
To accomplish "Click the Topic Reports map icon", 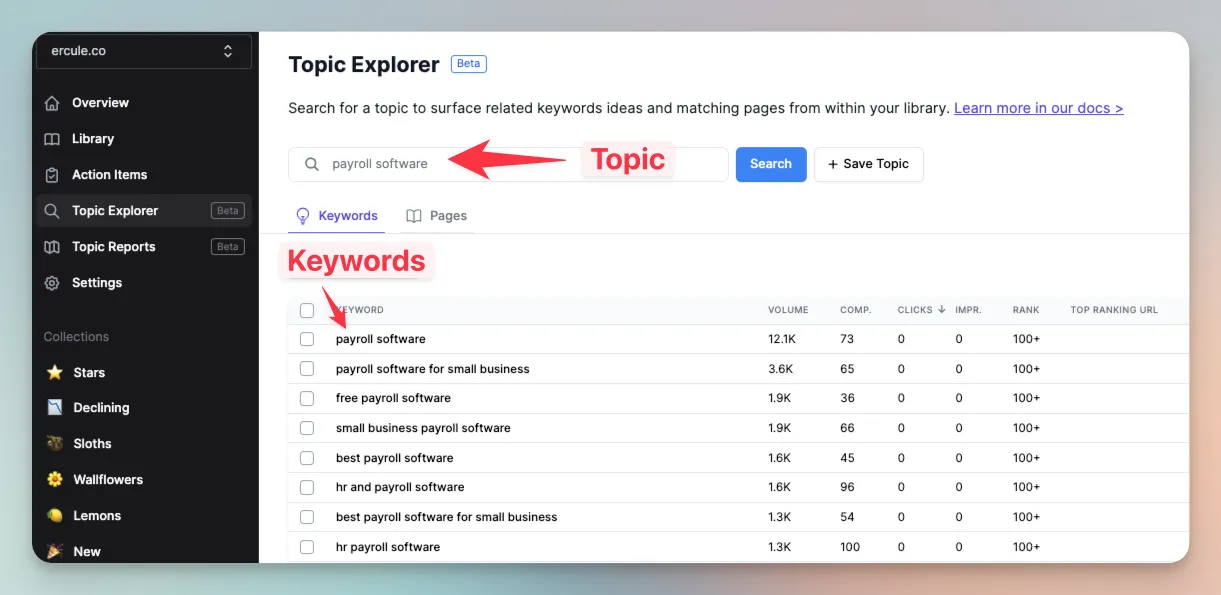I will tap(52, 247).
